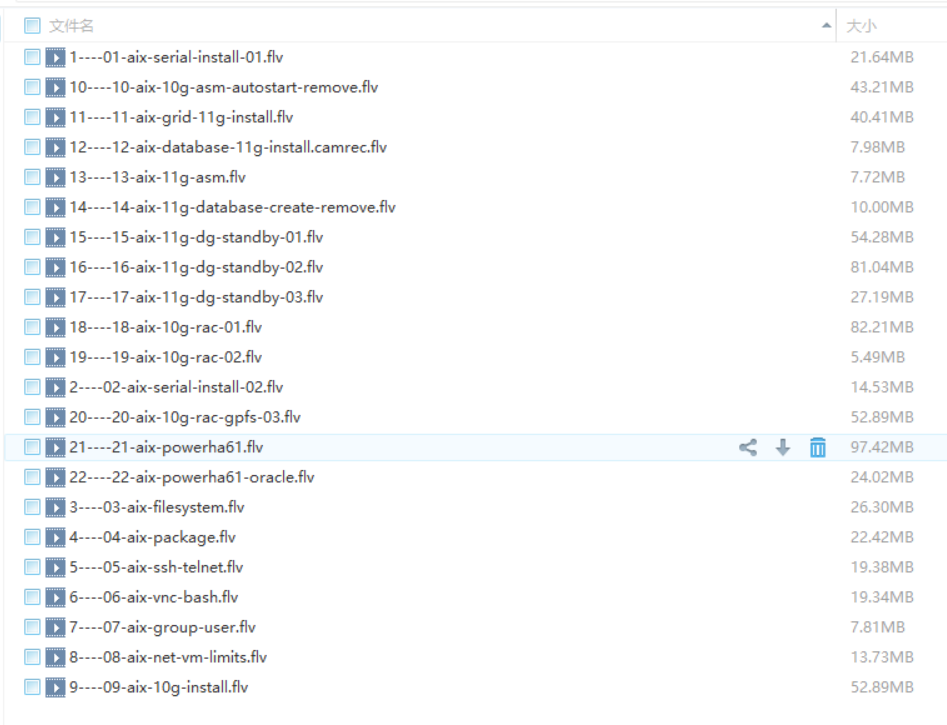Viewport: 947px width, 725px height.
Task: Sort by the 大小 column header
Action: tap(861, 26)
